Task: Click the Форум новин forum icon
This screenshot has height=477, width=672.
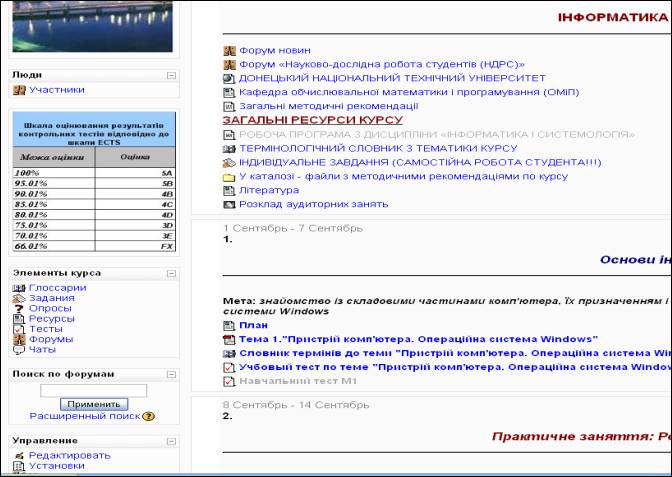Action: coord(230,51)
